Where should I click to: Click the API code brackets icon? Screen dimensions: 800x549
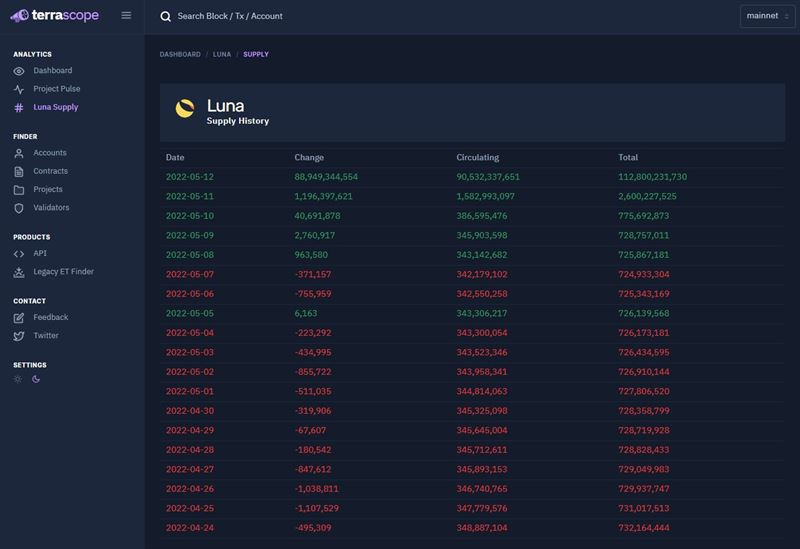point(19,254)
